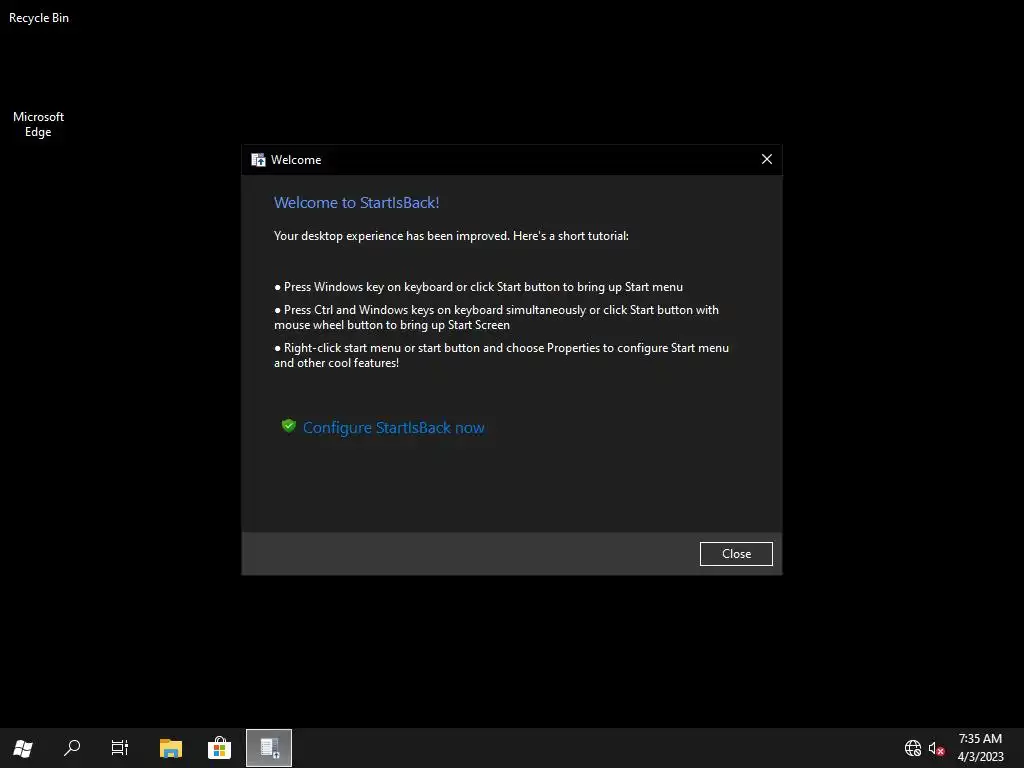Image resolution: width=1024 pixels, height=768 pixels.
Task: Close Welcome dialog with title bar X
Action: coord(767,159)
